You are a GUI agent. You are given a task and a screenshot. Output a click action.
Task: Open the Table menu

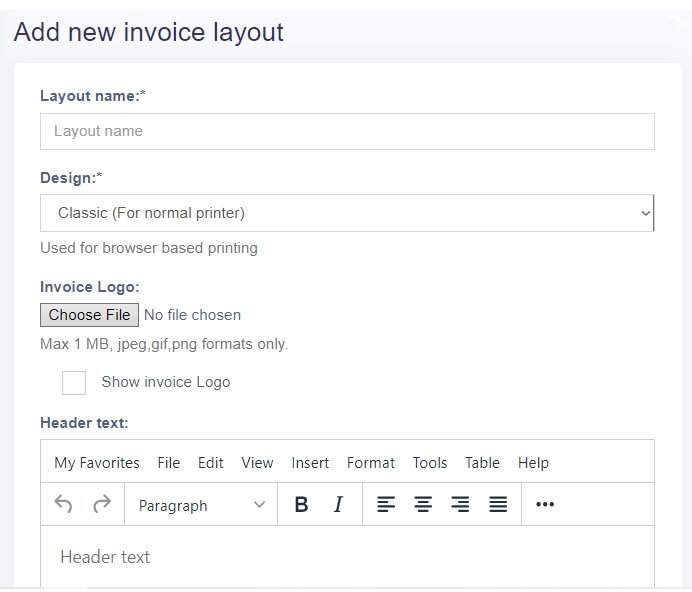(x=482, y=463)
